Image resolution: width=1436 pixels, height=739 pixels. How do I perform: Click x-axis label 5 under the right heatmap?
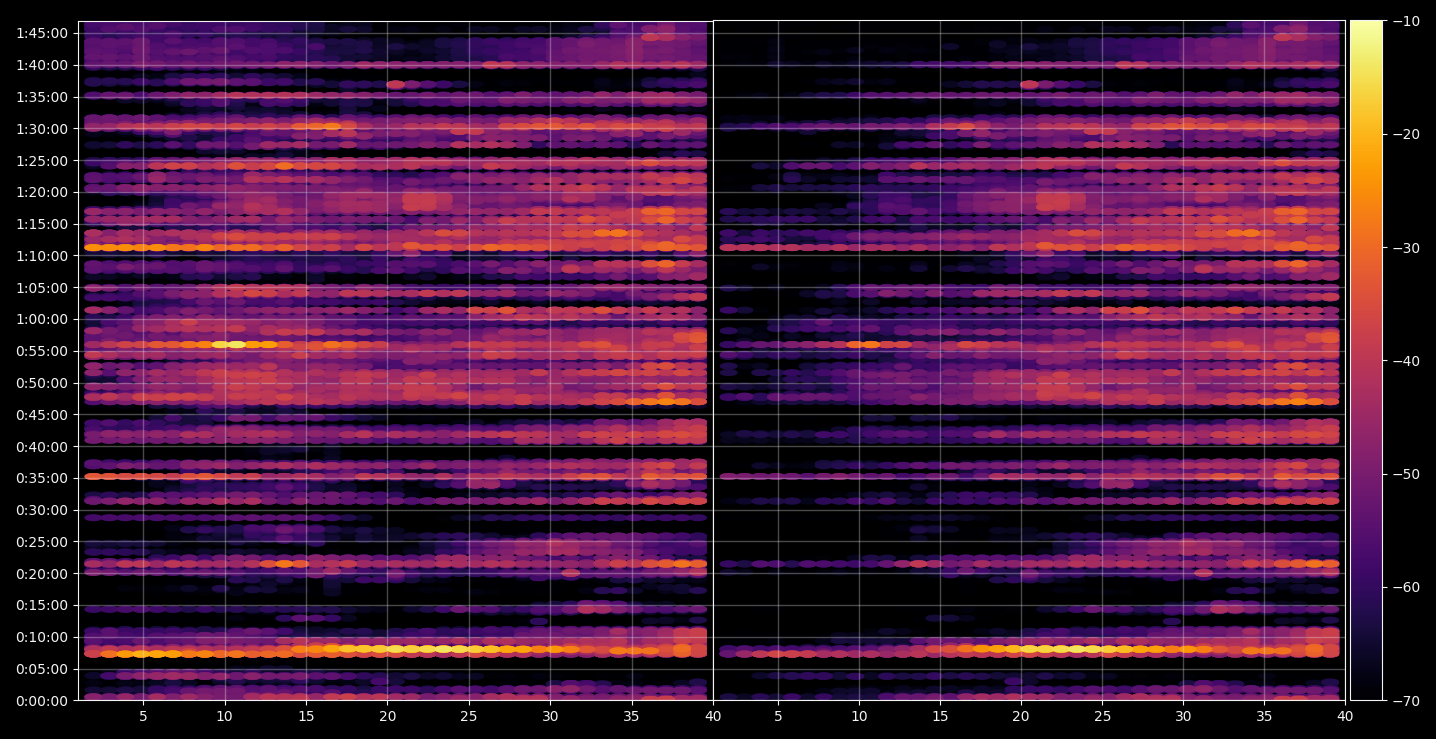(x=777, y=717)
